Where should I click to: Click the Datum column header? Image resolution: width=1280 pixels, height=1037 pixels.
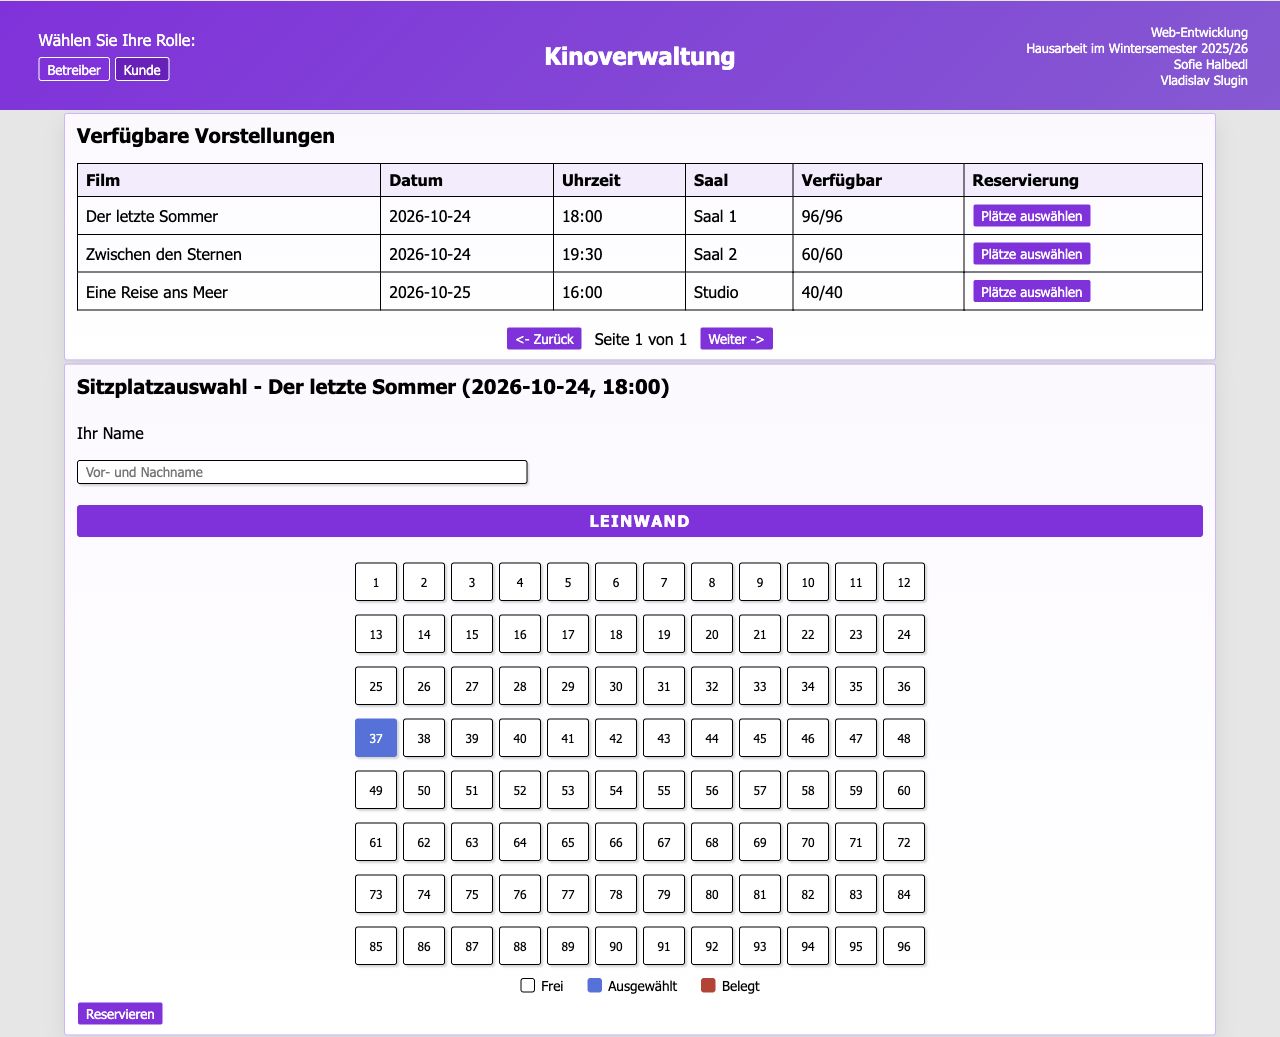tap(467, 180)
